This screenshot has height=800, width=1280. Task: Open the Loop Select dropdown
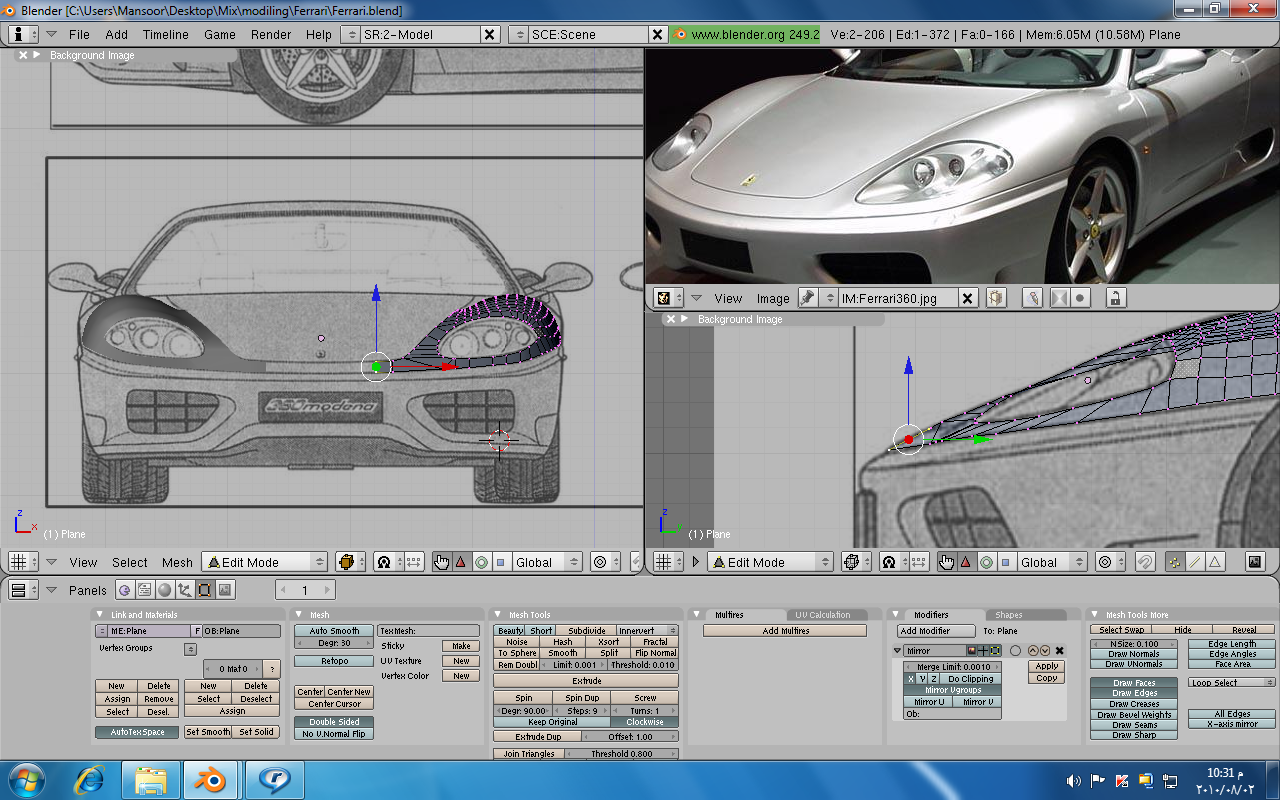coord(1232,683)
